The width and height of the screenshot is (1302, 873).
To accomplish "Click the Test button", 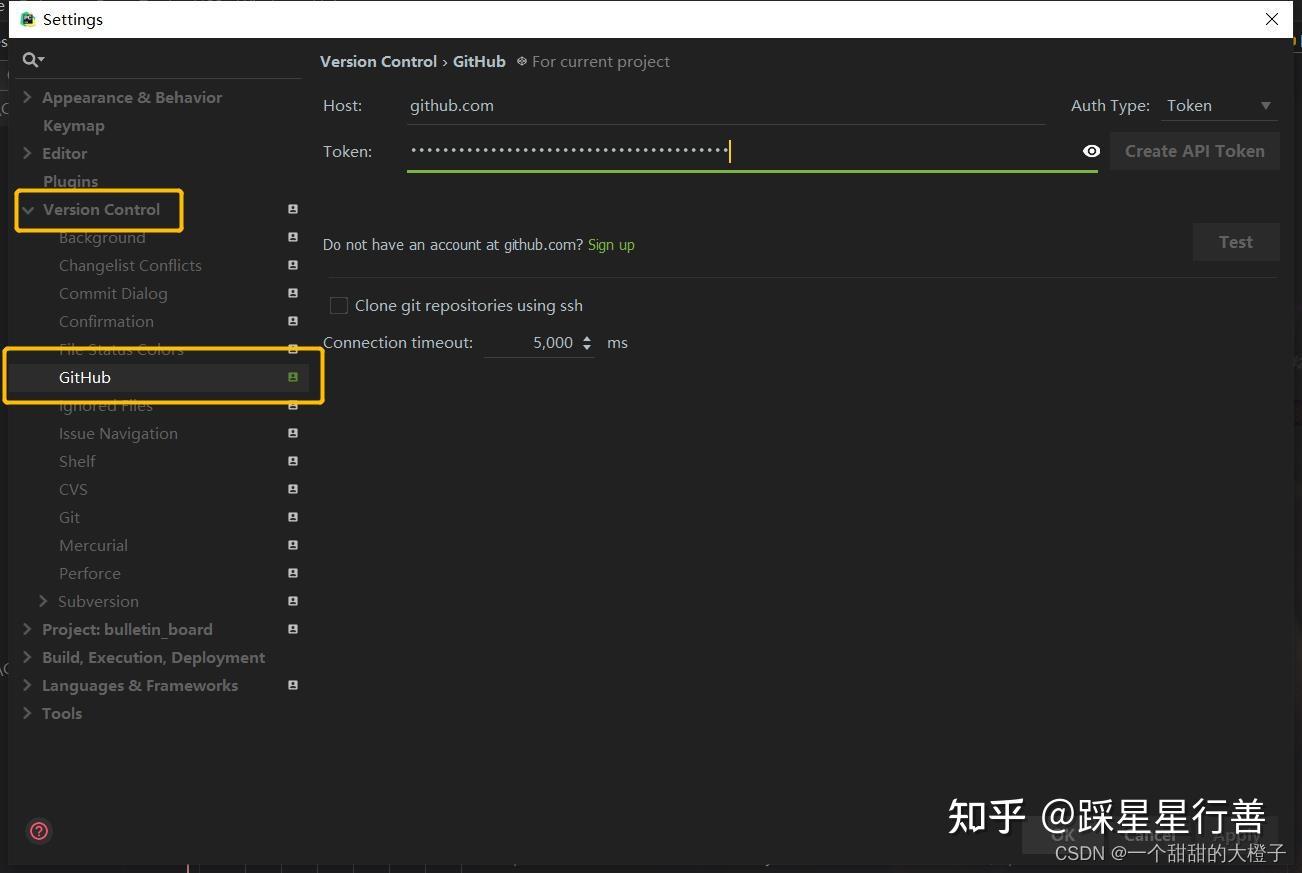I will point(1235,241).
